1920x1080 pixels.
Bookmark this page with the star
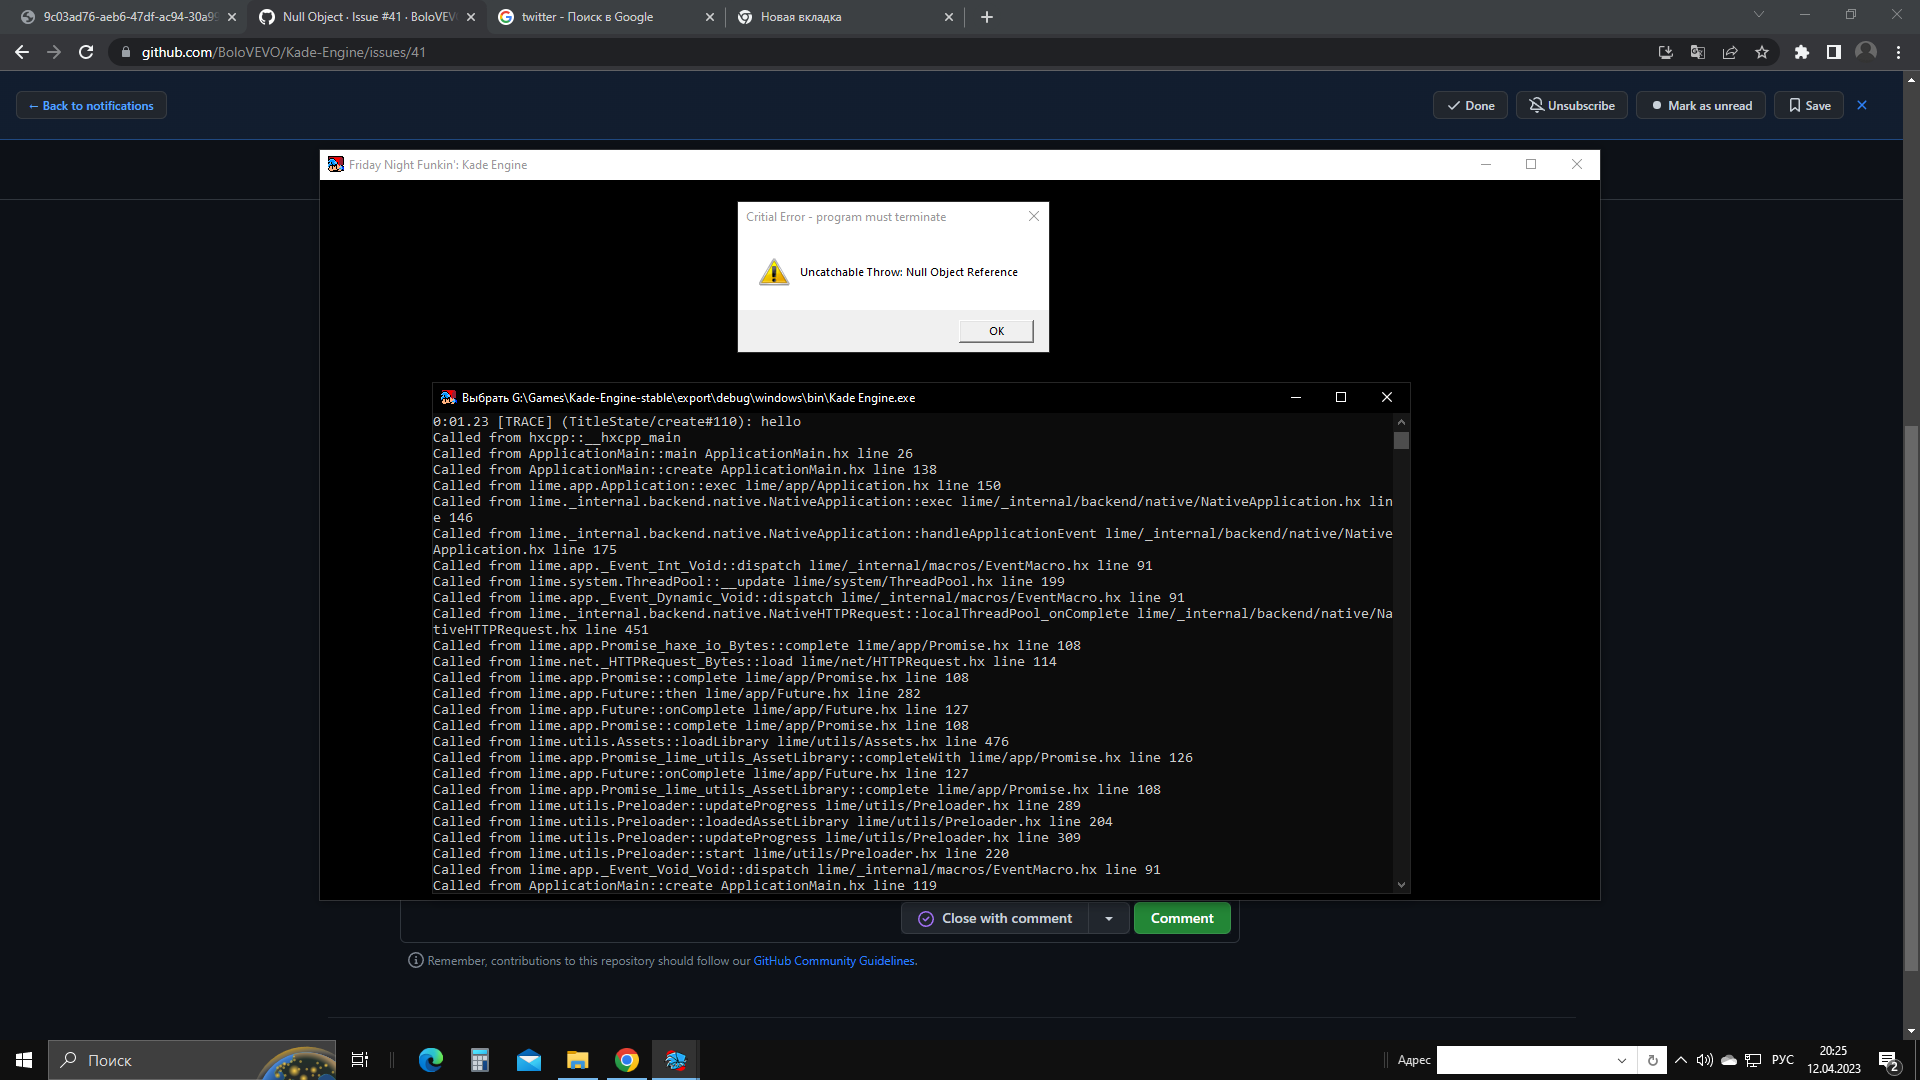(x=1763, y=52)
